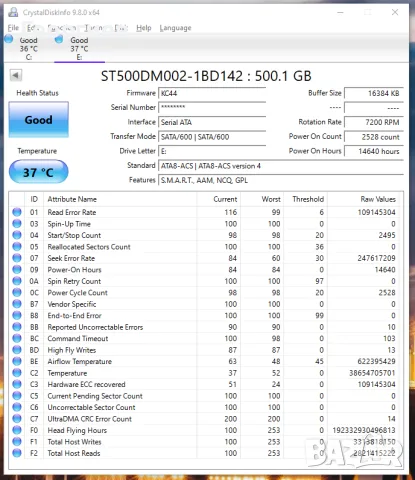The height and width of the screenshot is (480, 415).
Task: Click the Good health status button
Action: 39,120
